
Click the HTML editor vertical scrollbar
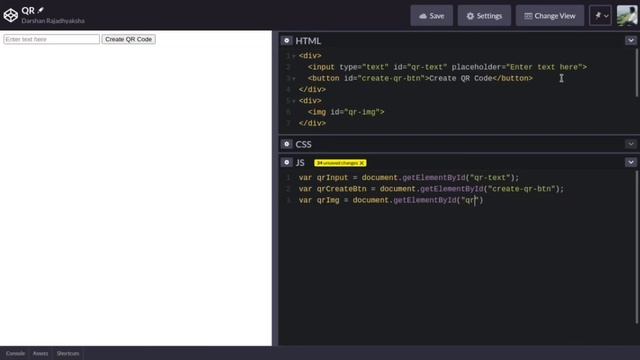coord(636,73)
